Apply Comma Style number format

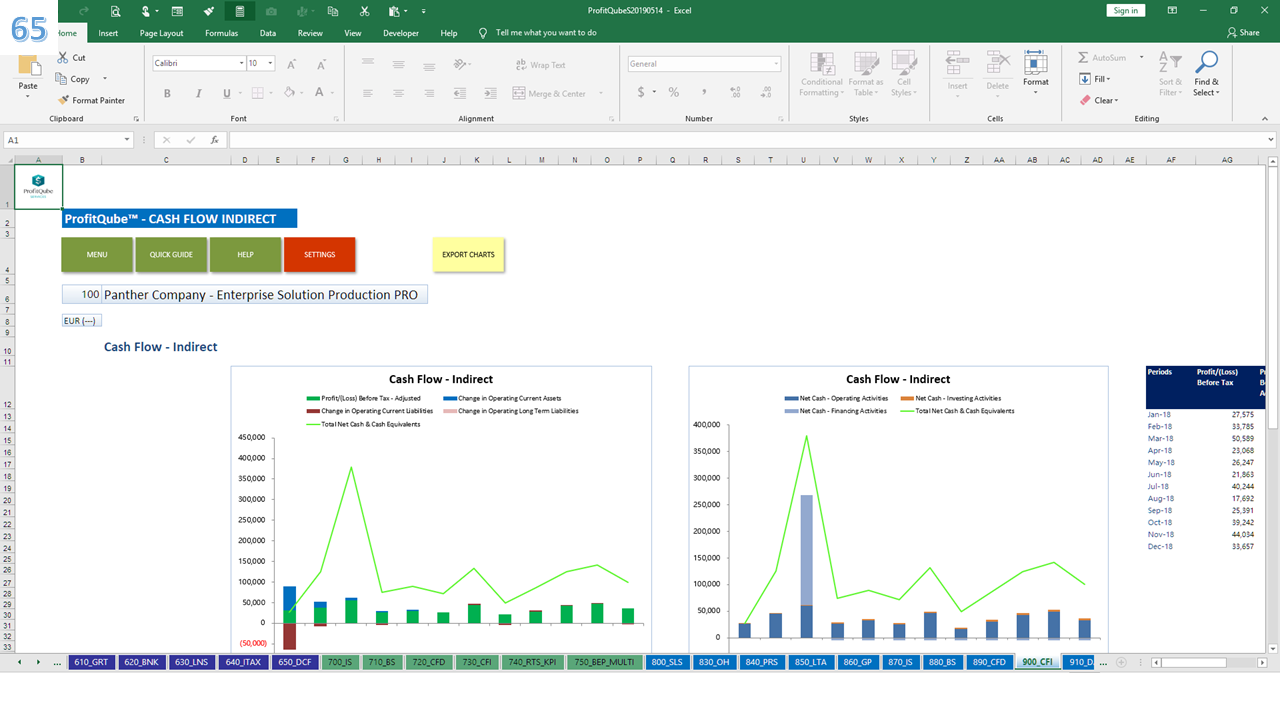(702, 92)
